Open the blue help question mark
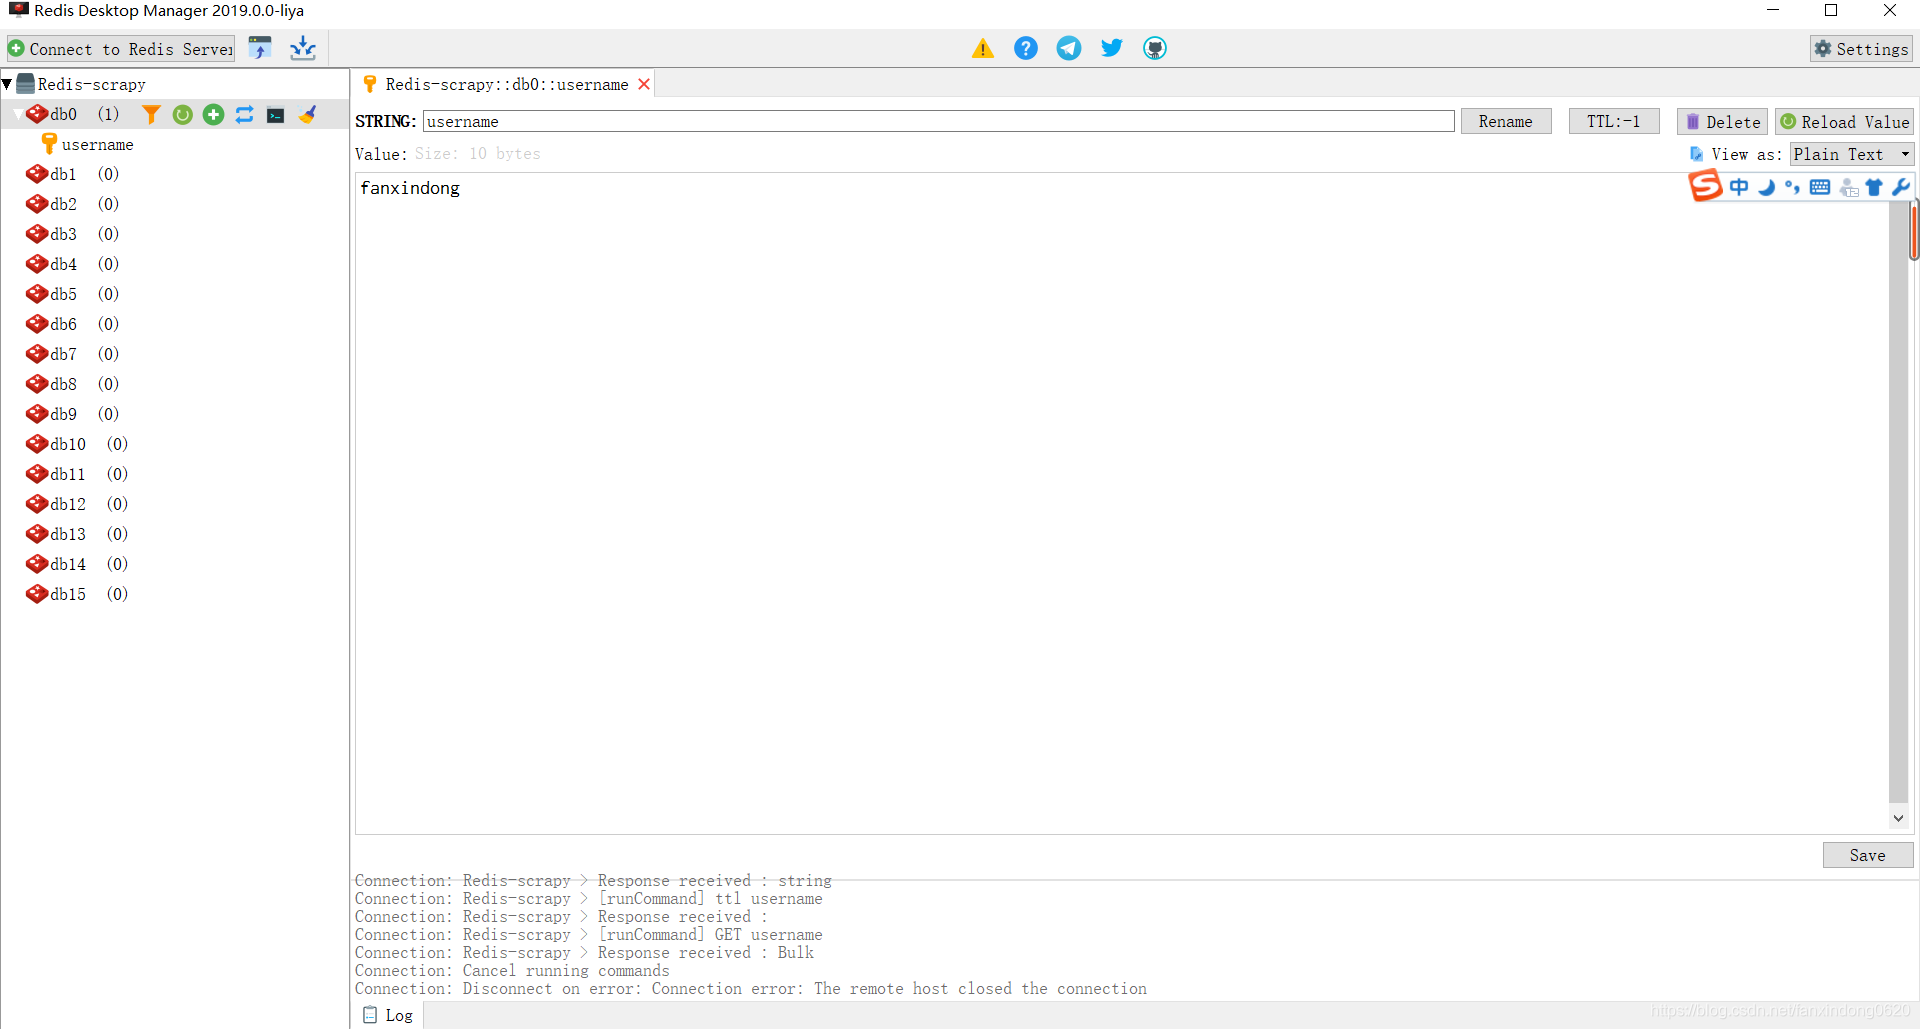 pos(1026,48)
